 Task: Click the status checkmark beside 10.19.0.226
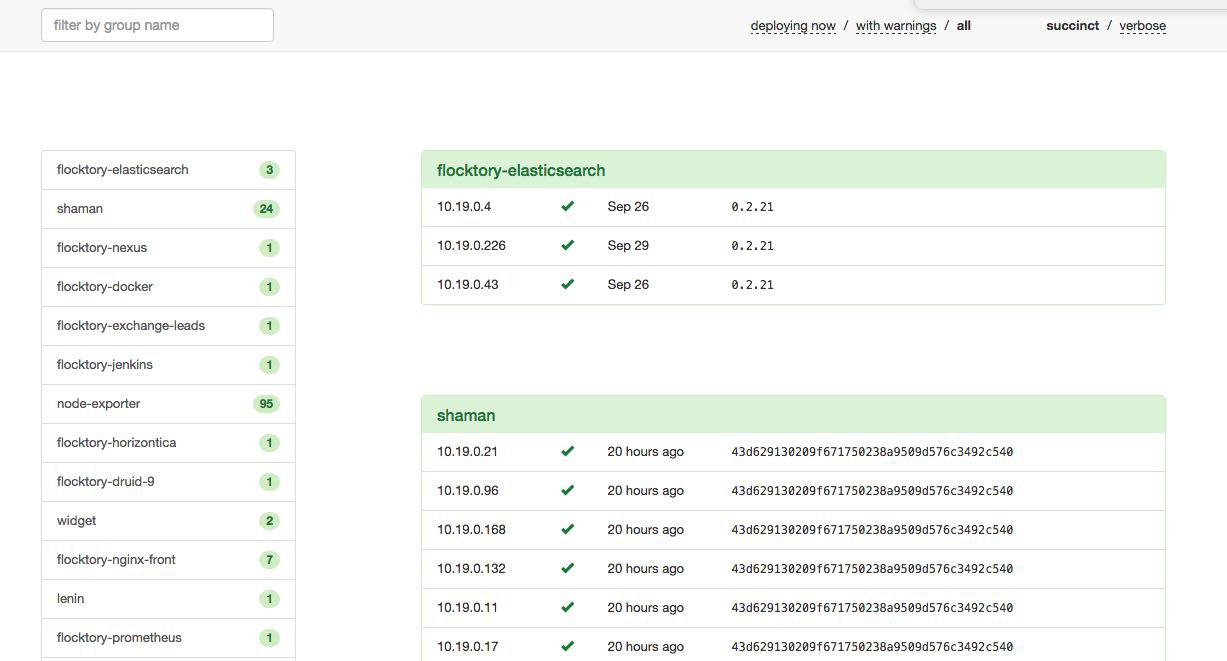click(567, 246)
